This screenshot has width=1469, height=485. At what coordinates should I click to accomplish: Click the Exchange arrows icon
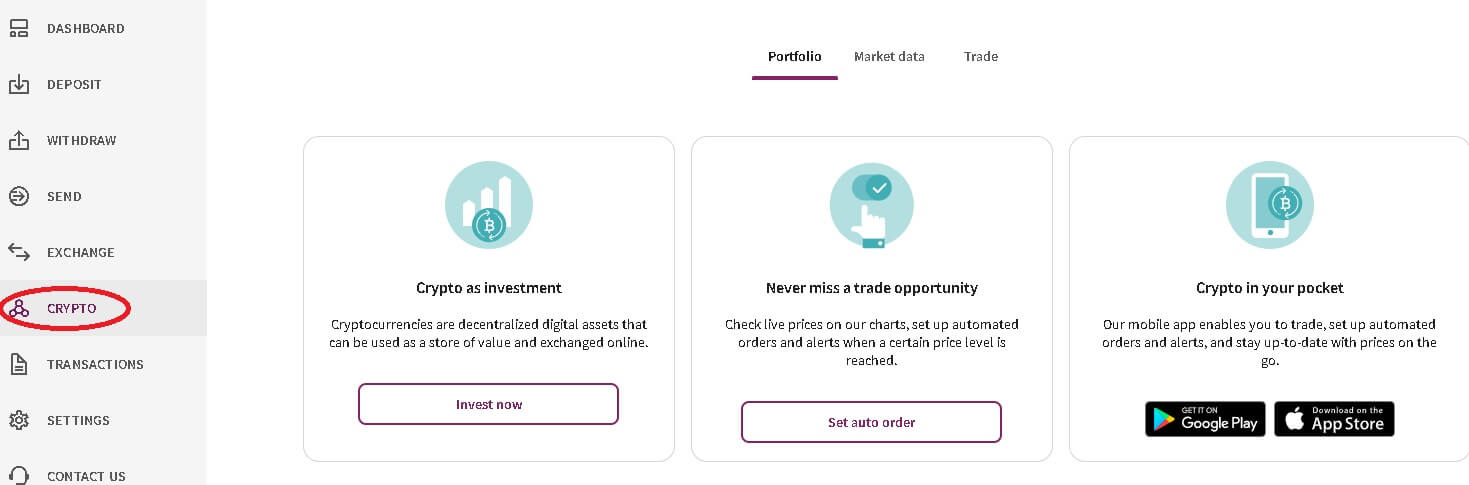tap(18, 253)
